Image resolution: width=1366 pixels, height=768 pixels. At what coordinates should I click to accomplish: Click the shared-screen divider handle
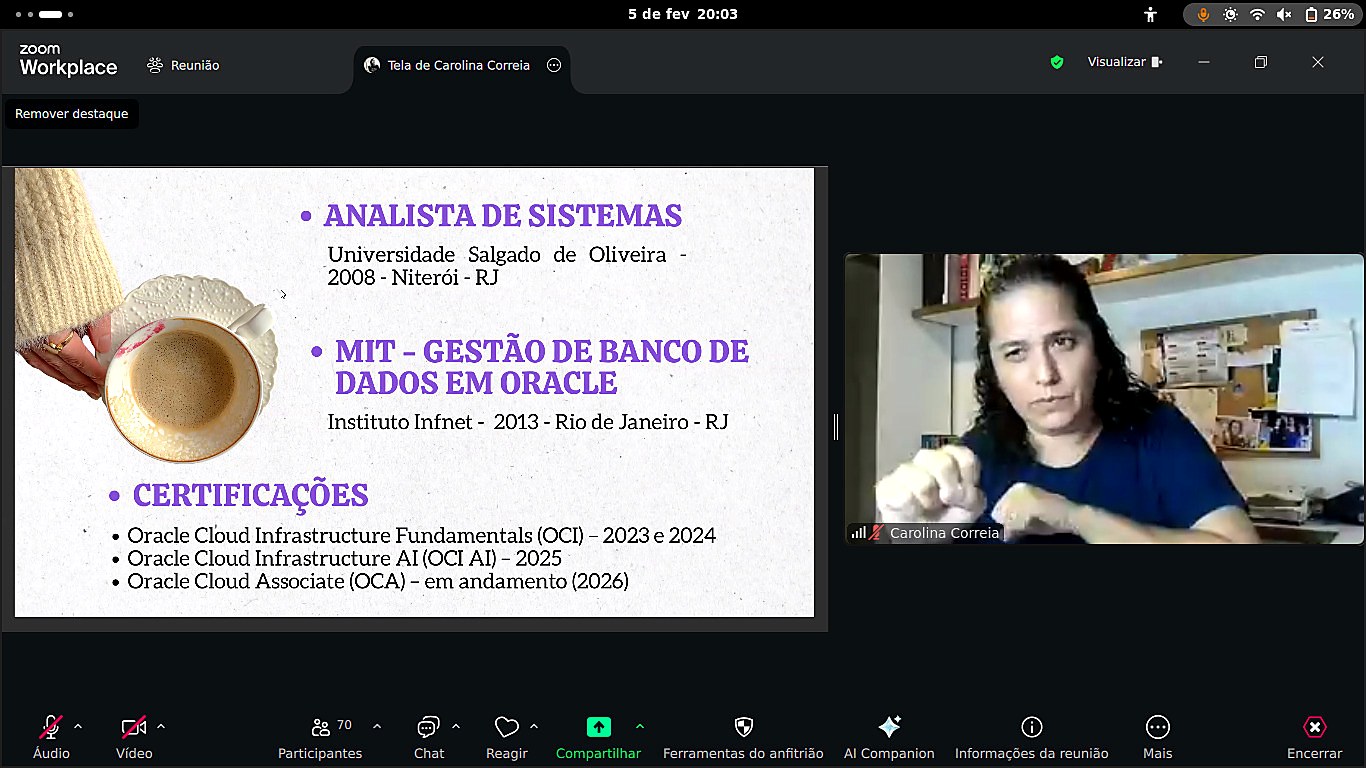tap(836, 427)
